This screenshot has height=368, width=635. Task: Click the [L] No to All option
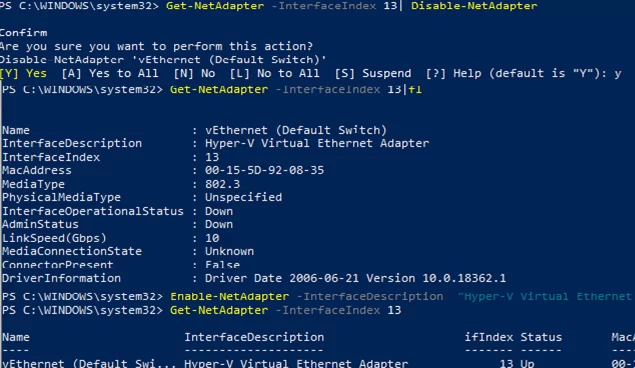click(x=274, y=73)
